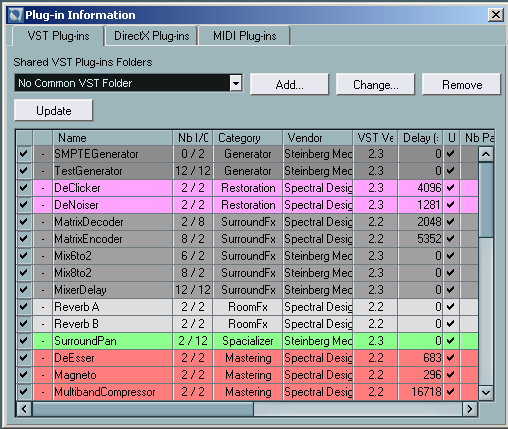Select the Mix8to2 plug-in name
This screenshot has height=429, width=508.
click(73, 273)
